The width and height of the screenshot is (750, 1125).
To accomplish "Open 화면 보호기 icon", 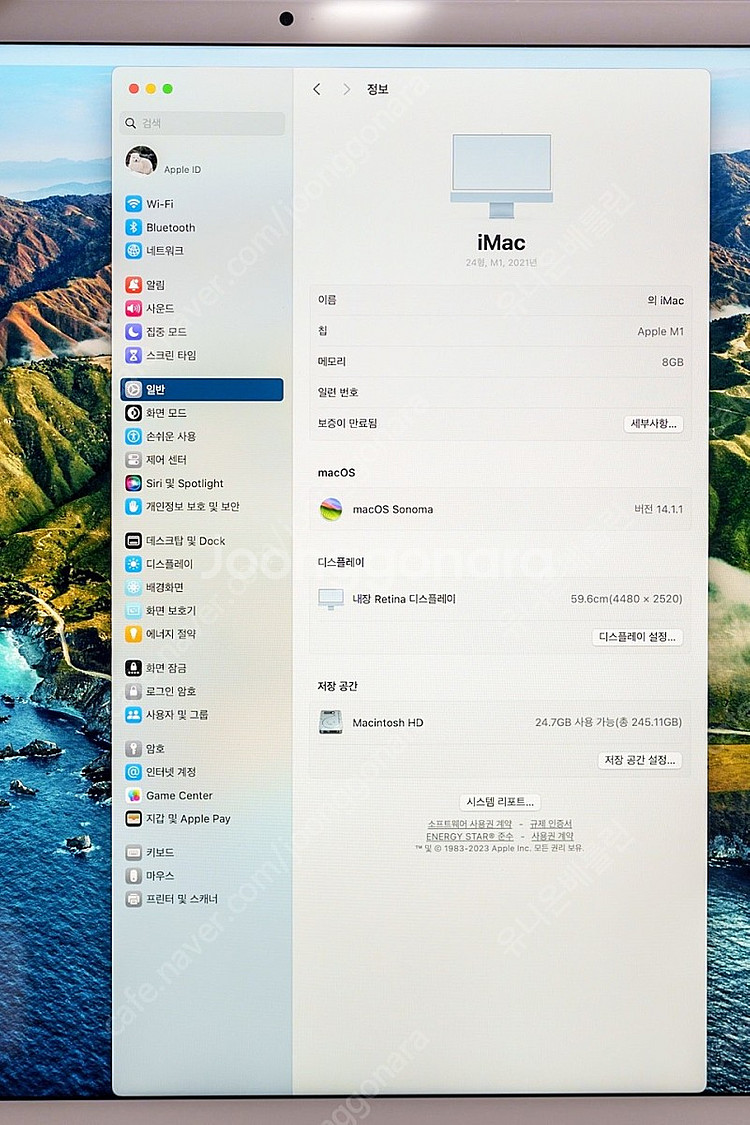I will [x=133, y=611].
